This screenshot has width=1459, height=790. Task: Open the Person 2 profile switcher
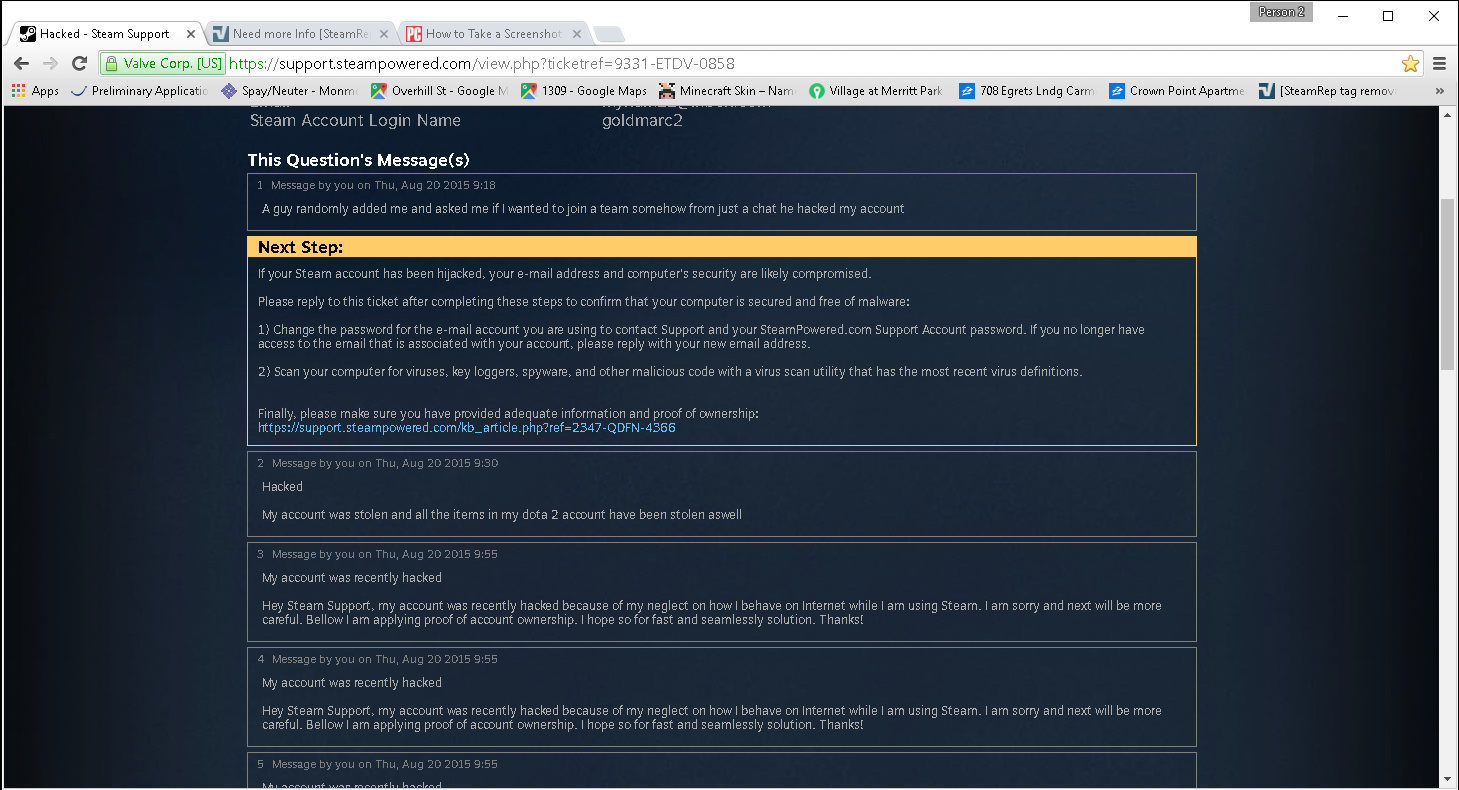1281,12
